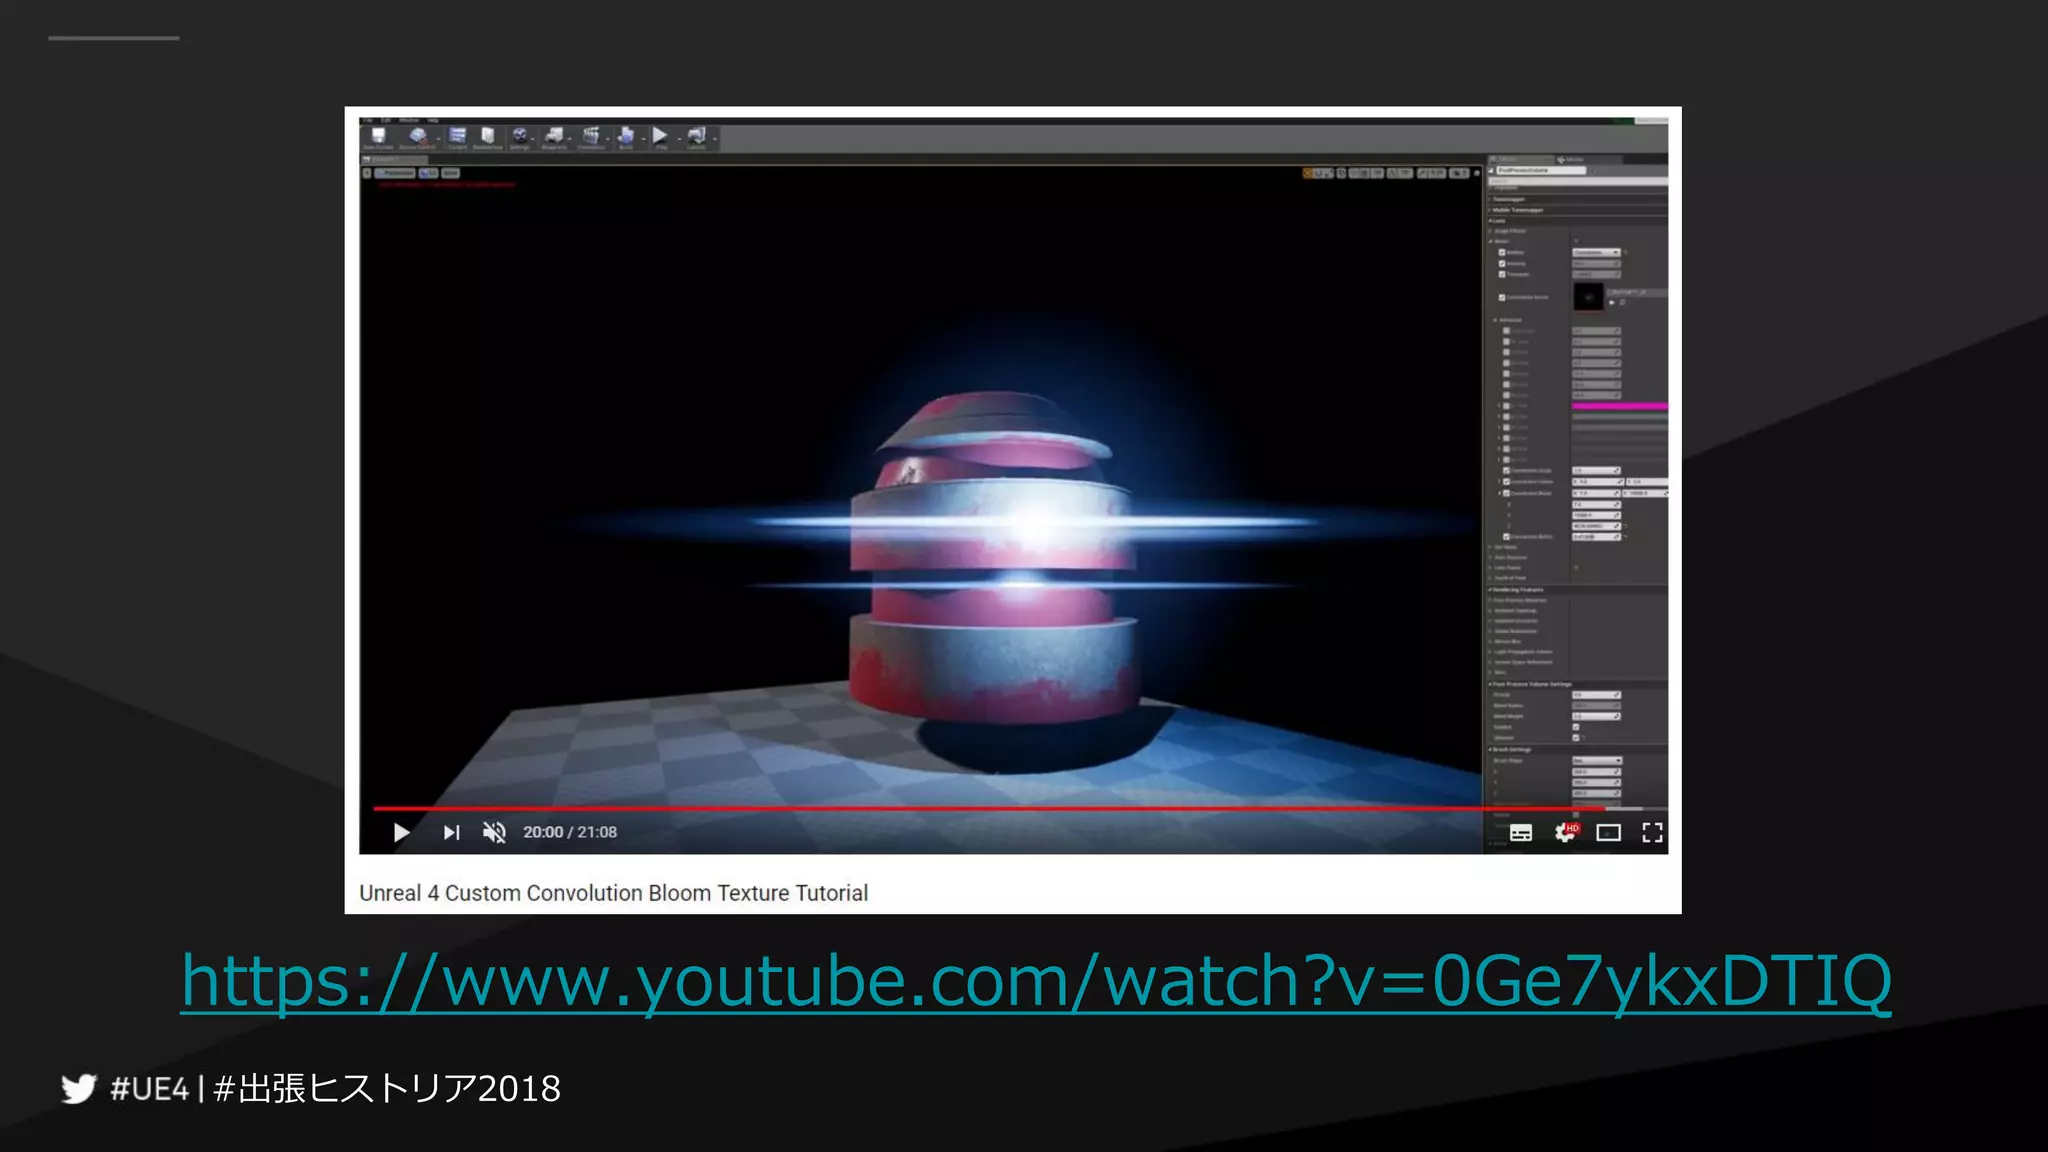Toggle the Unbound checkbox
Screen dimensions: 2048x1152
(1576, 738)
